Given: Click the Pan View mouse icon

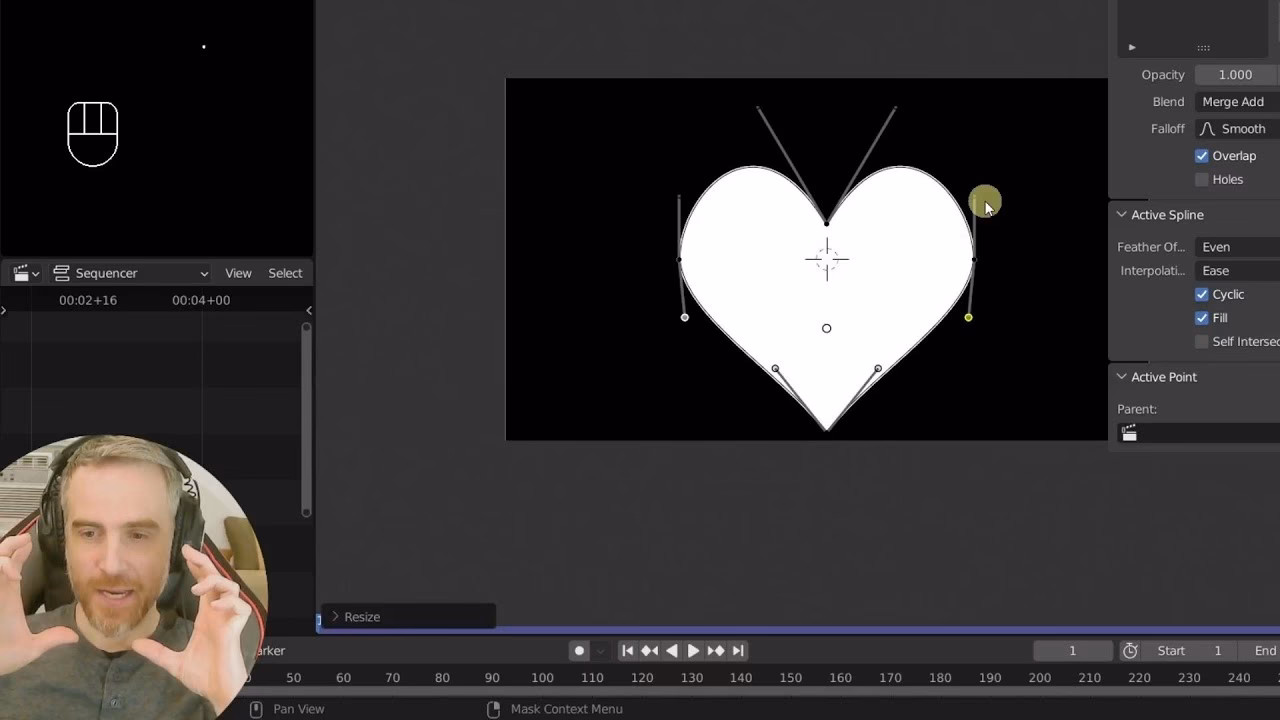Looking at the screenshot, I should (x=256, y=709).
